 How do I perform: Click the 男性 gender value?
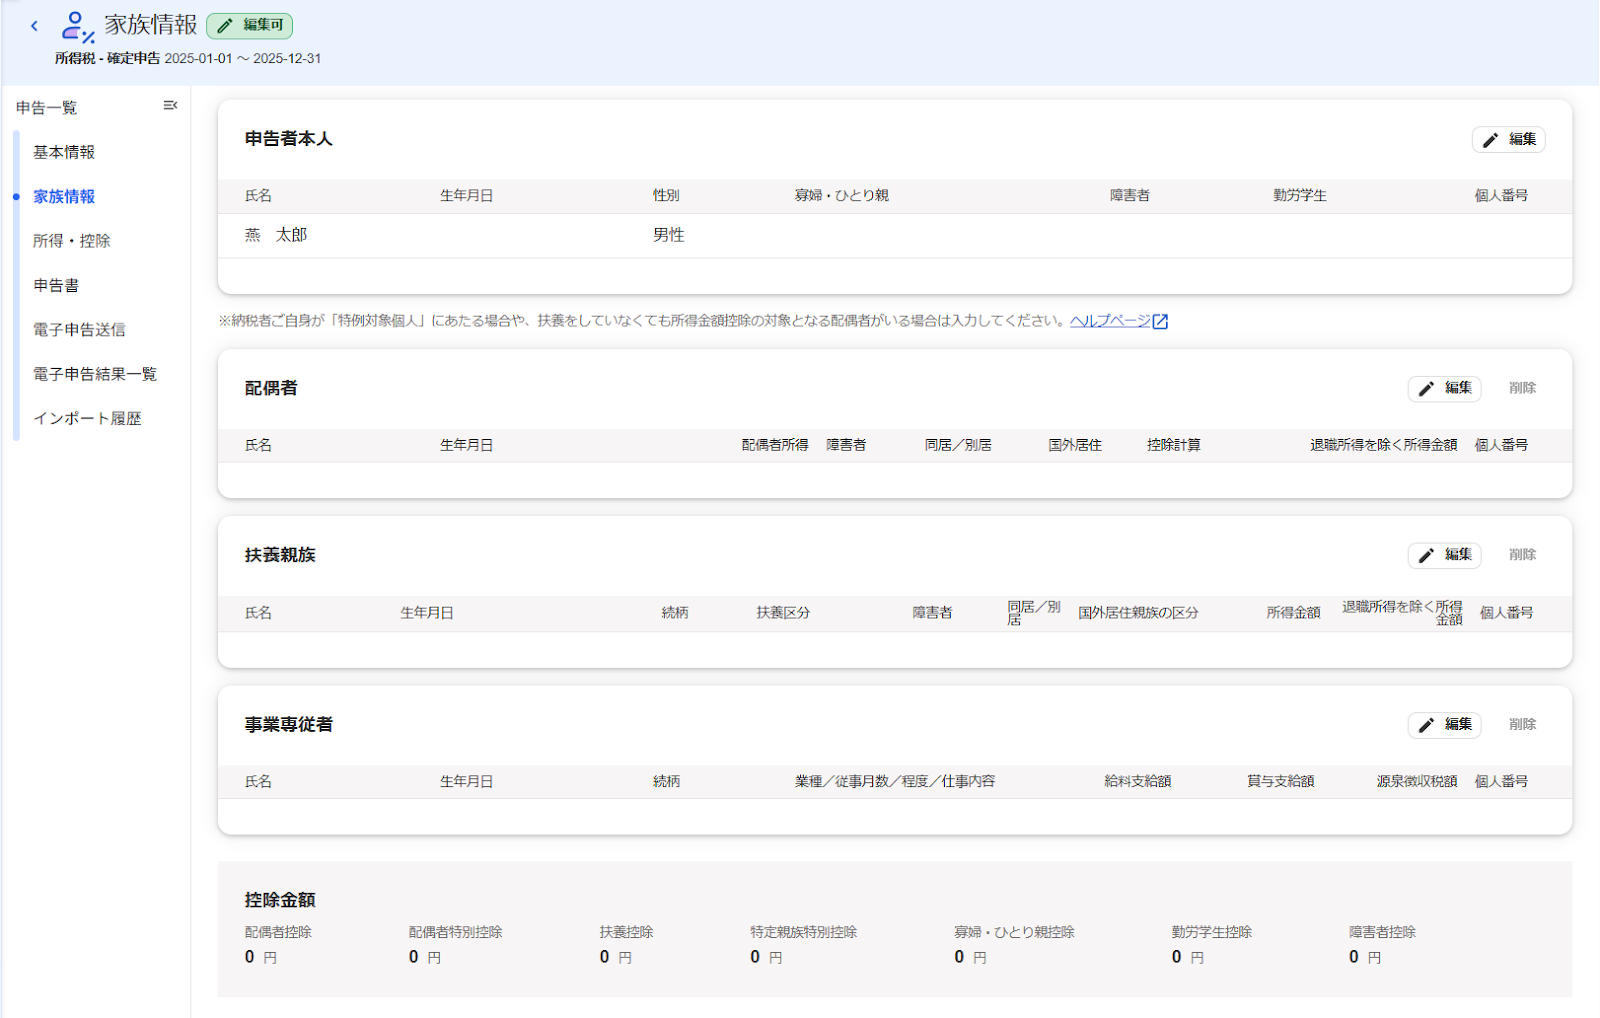[x=669, y=235]
